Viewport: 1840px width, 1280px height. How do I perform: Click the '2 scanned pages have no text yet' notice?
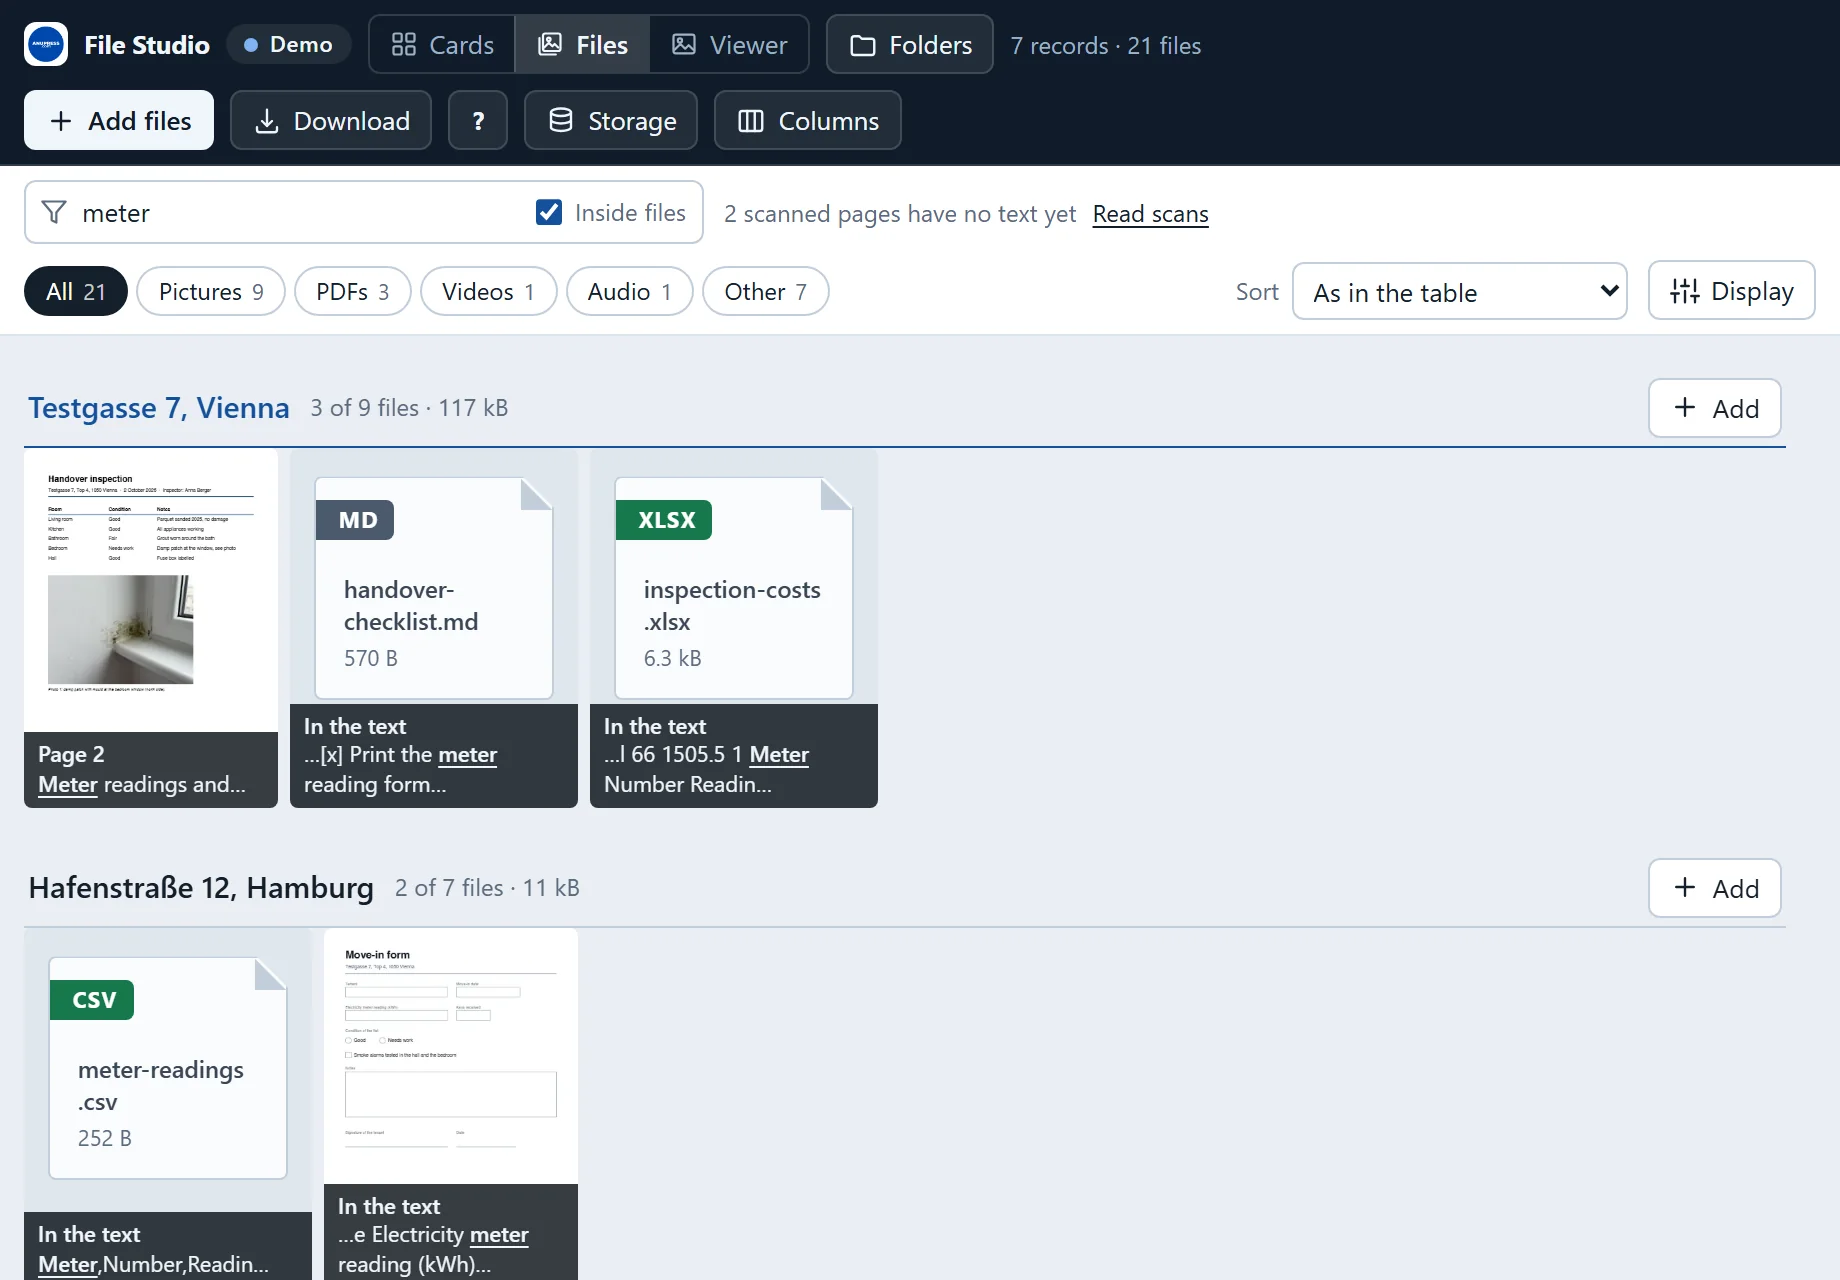coord(900,214)
